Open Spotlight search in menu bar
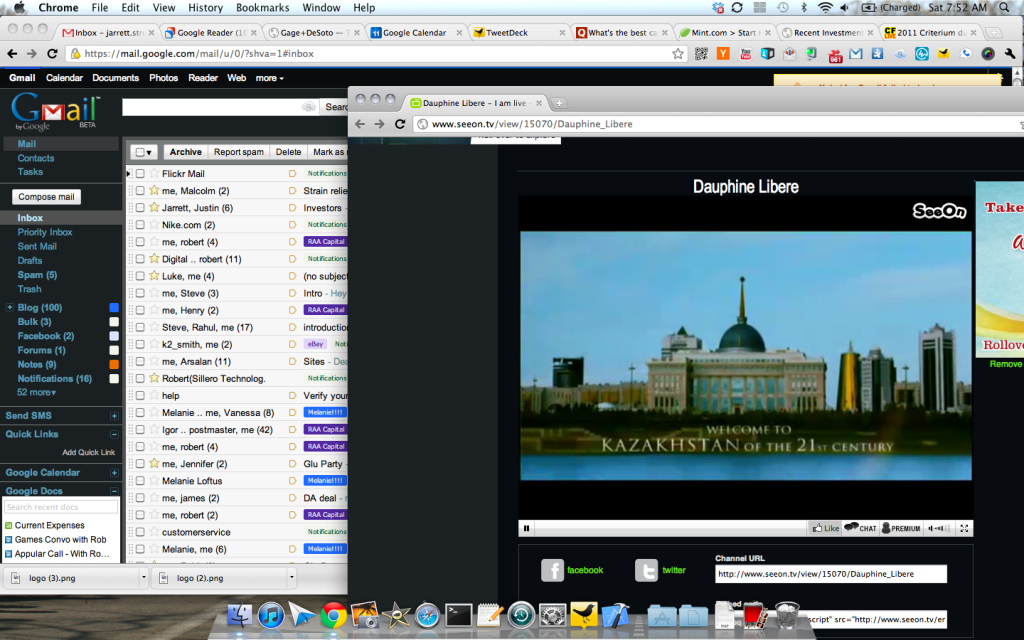The height and width of the screenshot is (640, 1024). [1004, 8]
